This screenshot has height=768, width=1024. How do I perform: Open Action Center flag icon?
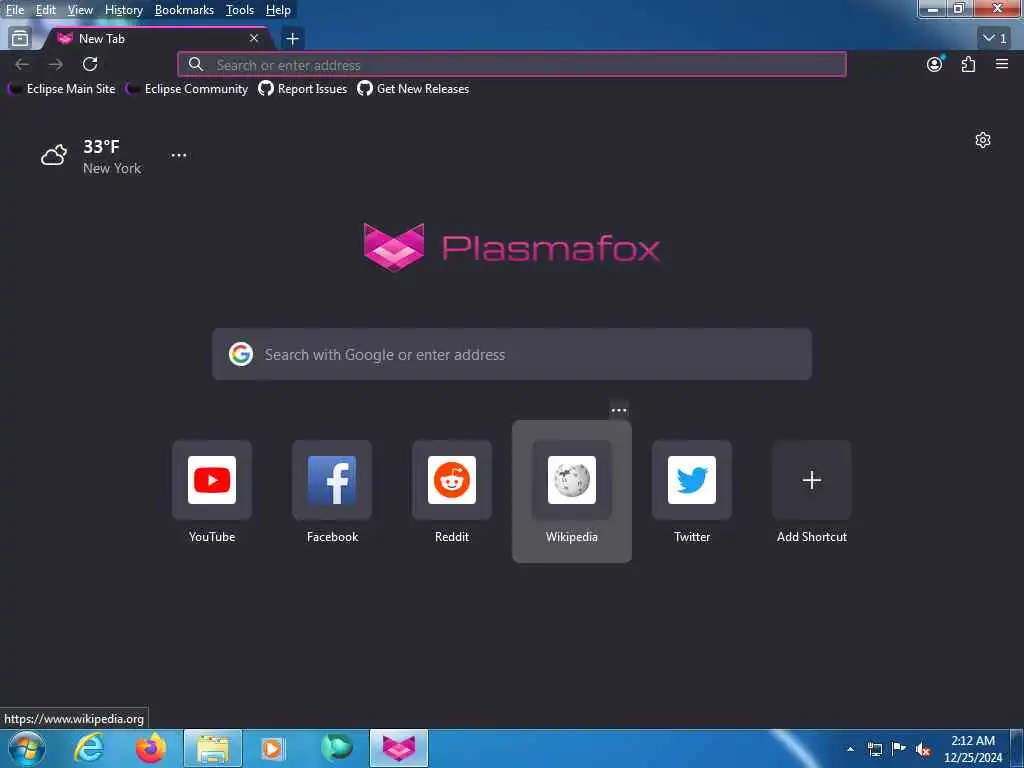[899, 749]
